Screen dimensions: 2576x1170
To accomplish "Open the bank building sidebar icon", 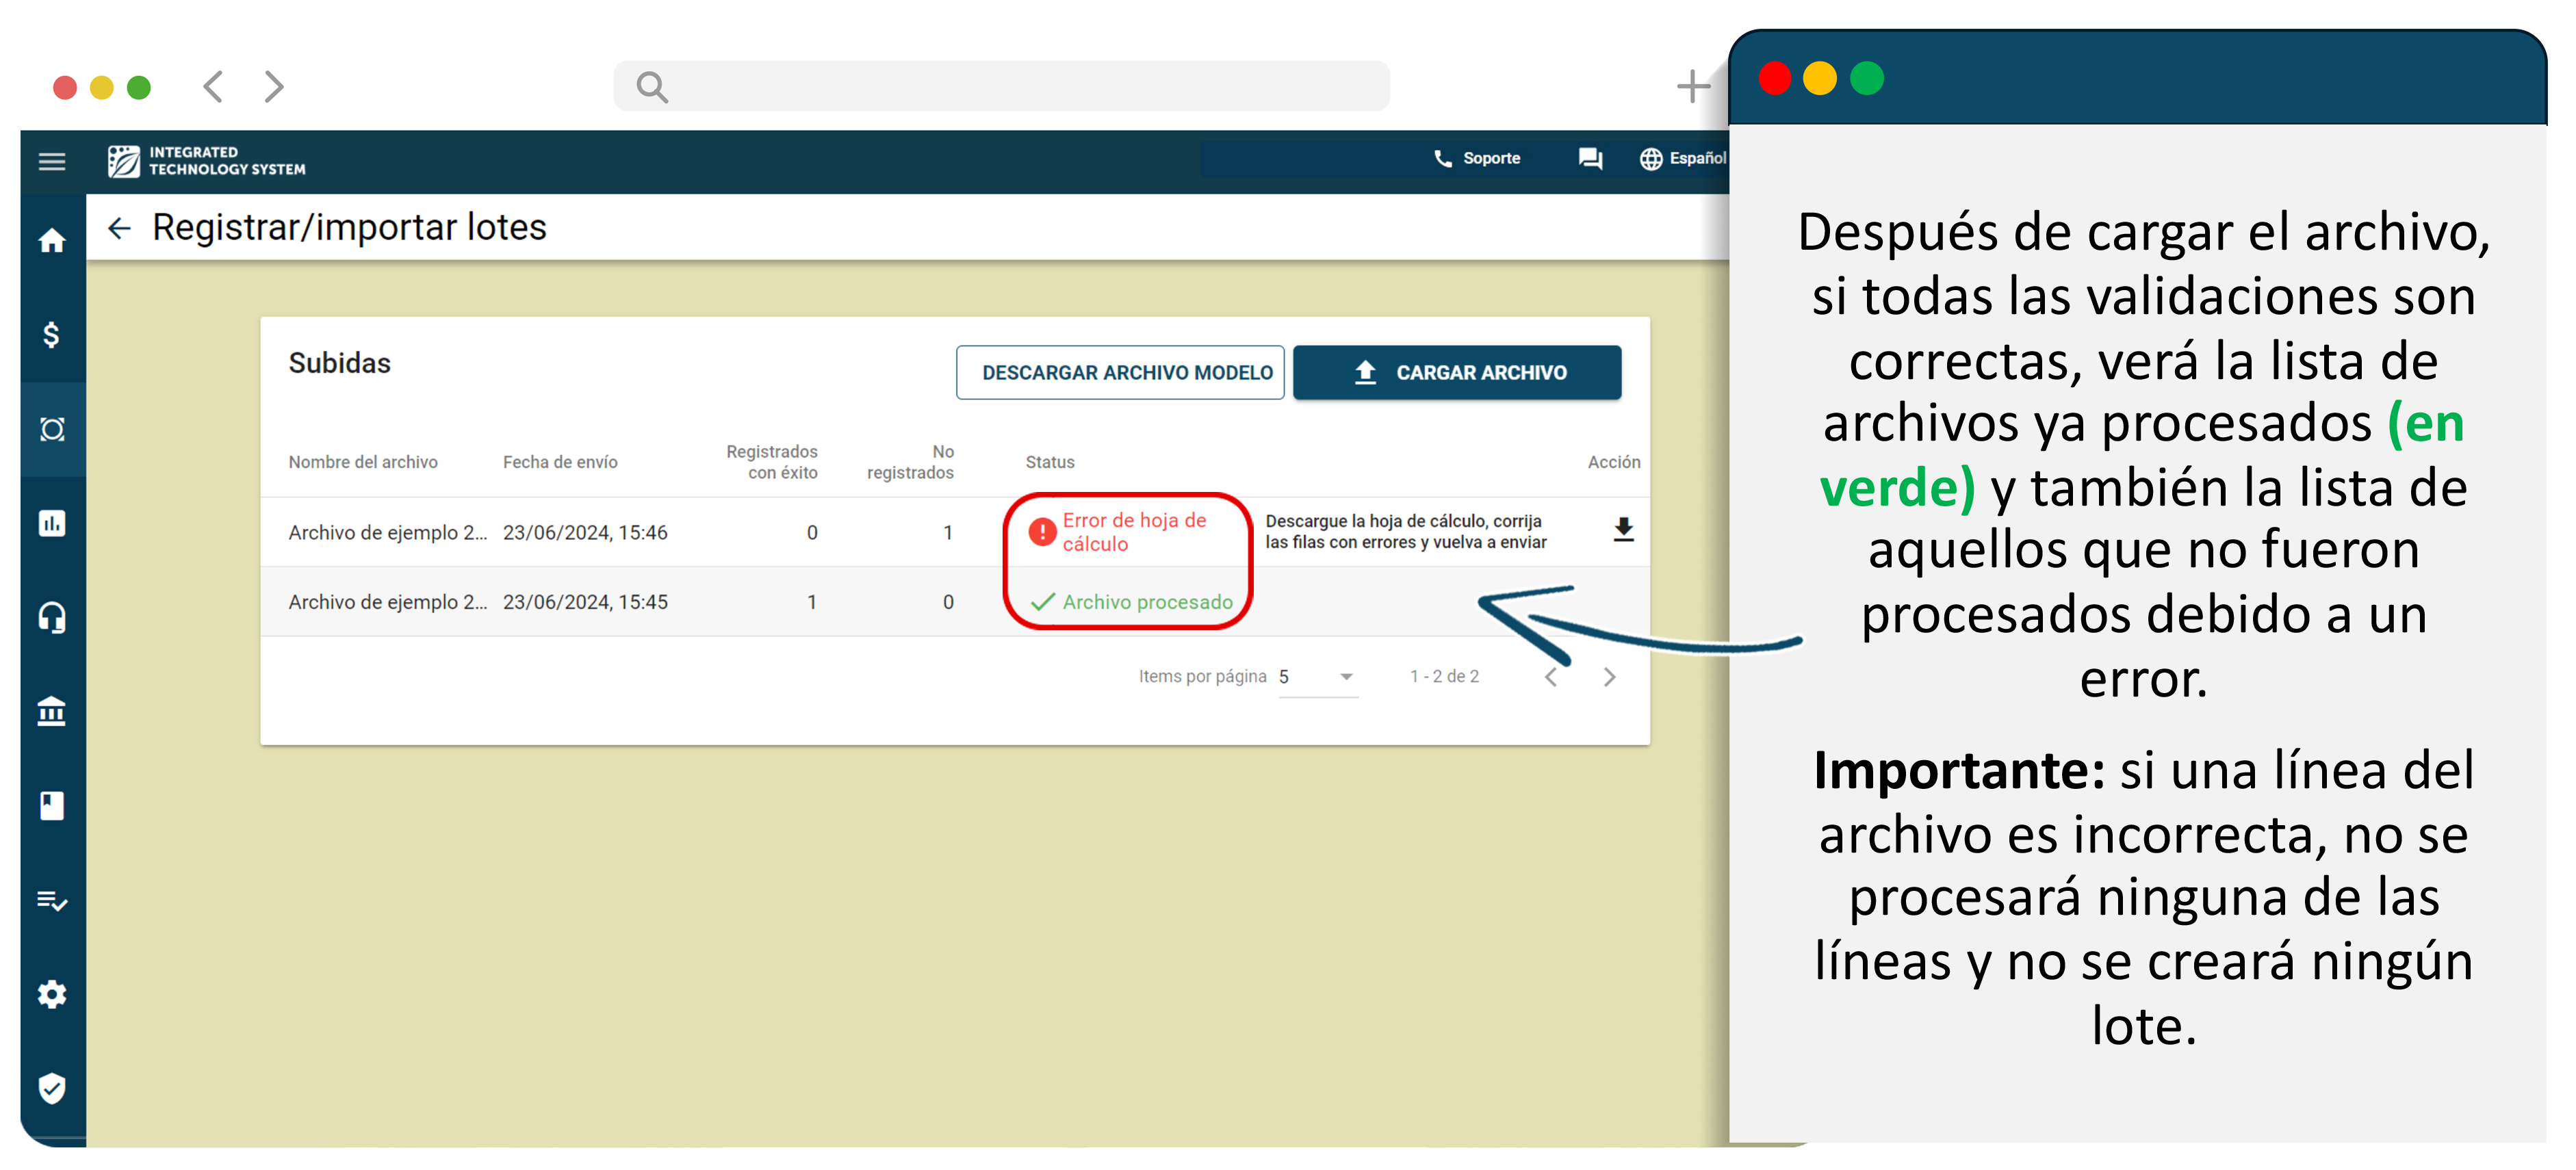I will click(52, 711).
